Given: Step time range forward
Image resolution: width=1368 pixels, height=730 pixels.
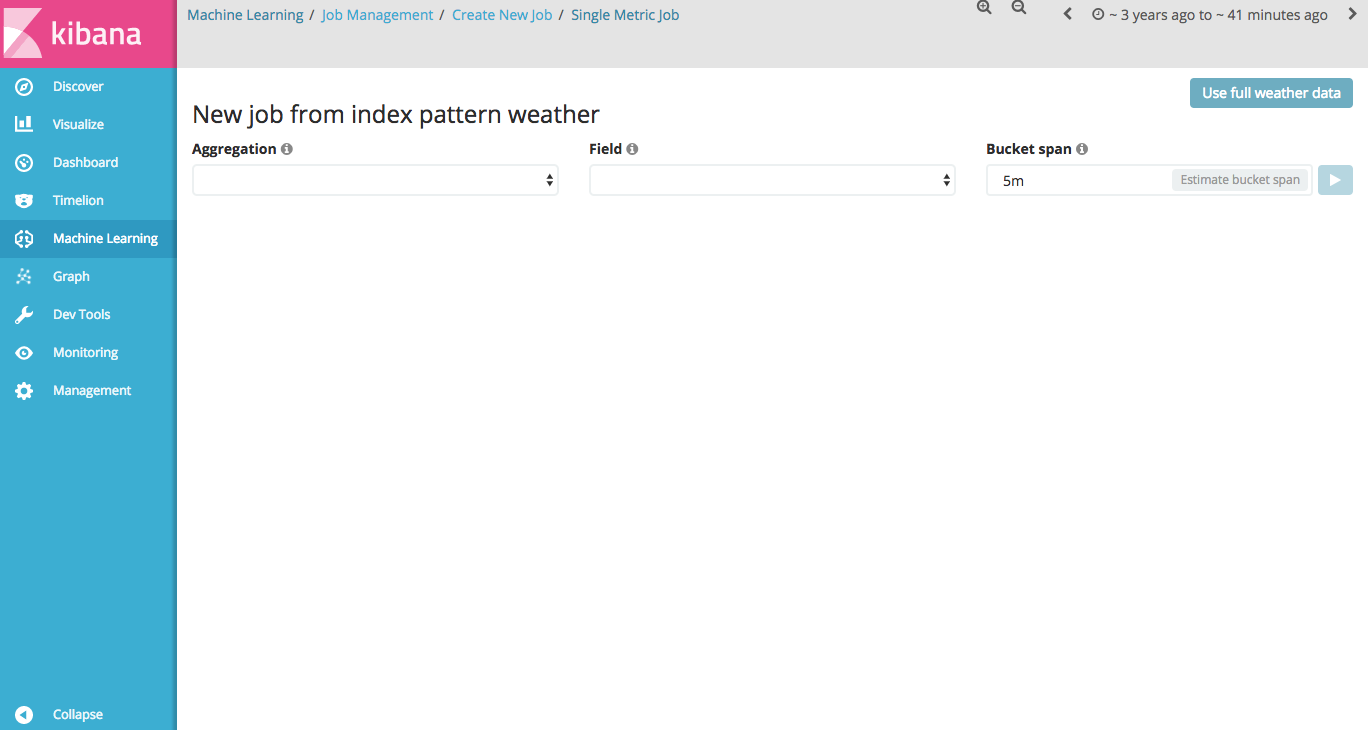Looking at the screenshot, I should [x=1352, y=14].
